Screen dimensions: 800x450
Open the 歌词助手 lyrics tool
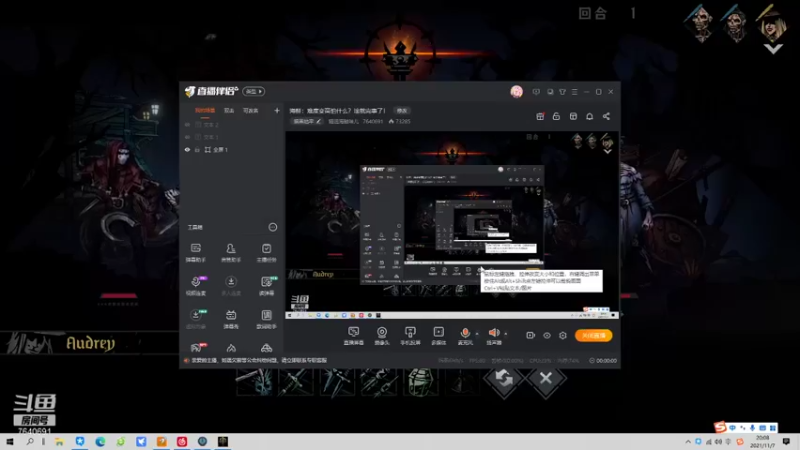(x=266, y=319)
